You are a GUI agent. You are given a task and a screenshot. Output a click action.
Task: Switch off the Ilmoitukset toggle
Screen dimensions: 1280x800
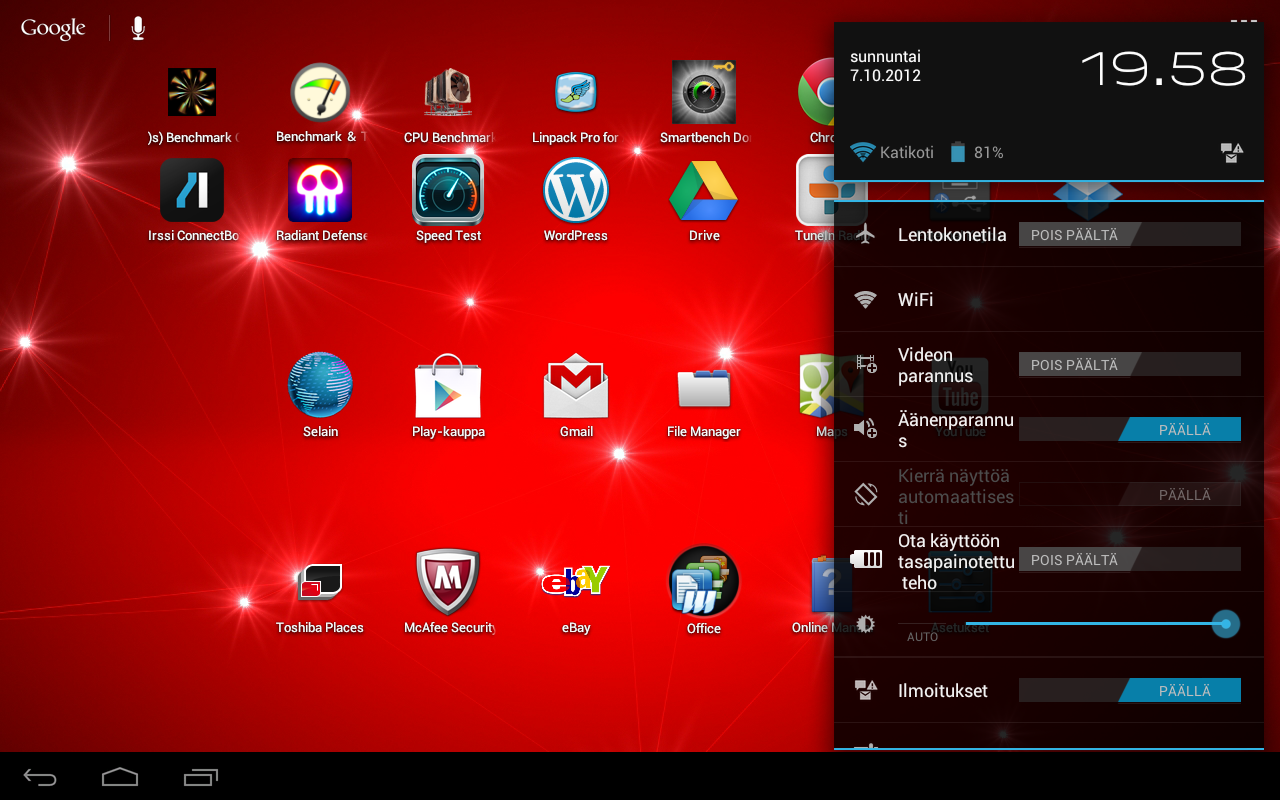[1130, 690]
